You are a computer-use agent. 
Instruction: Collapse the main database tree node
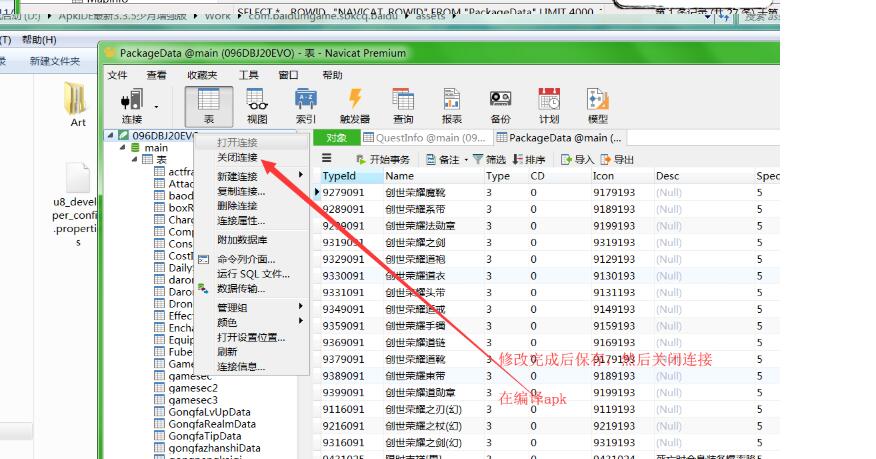(x=122, y=148)
